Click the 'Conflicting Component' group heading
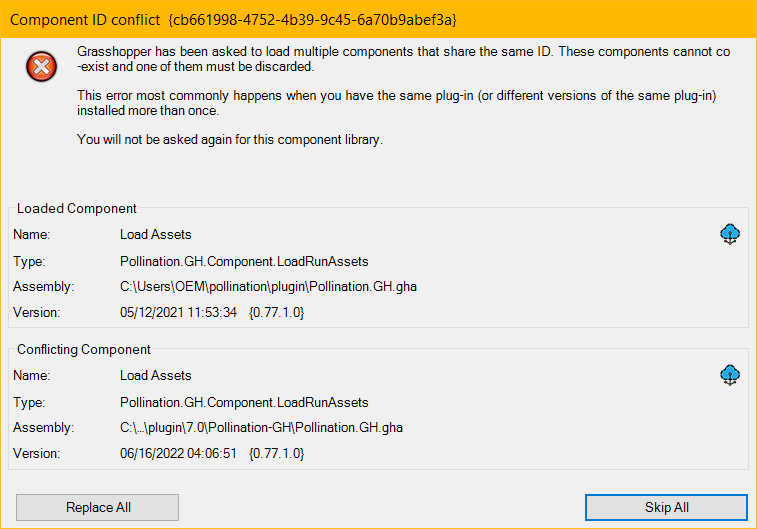Screen dimensions: 757x529 point(84,349)
